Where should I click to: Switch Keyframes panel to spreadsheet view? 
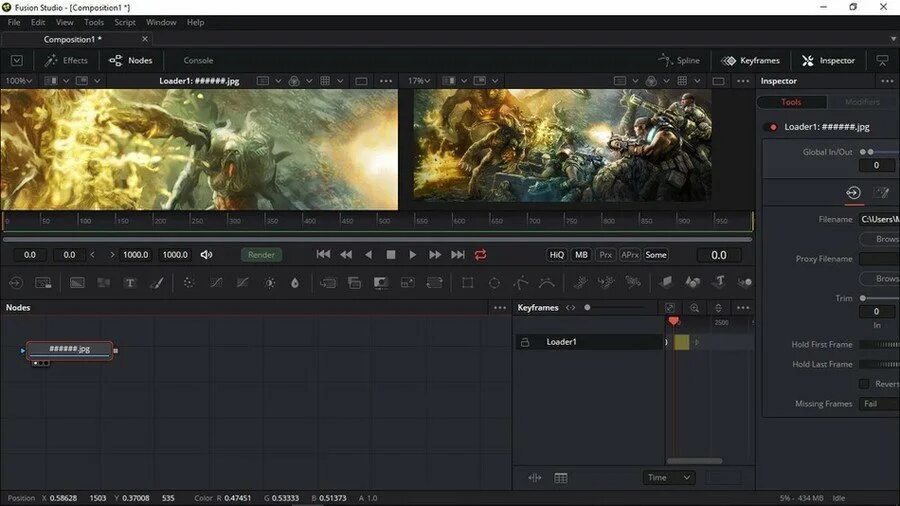click(x=561, y=478)
